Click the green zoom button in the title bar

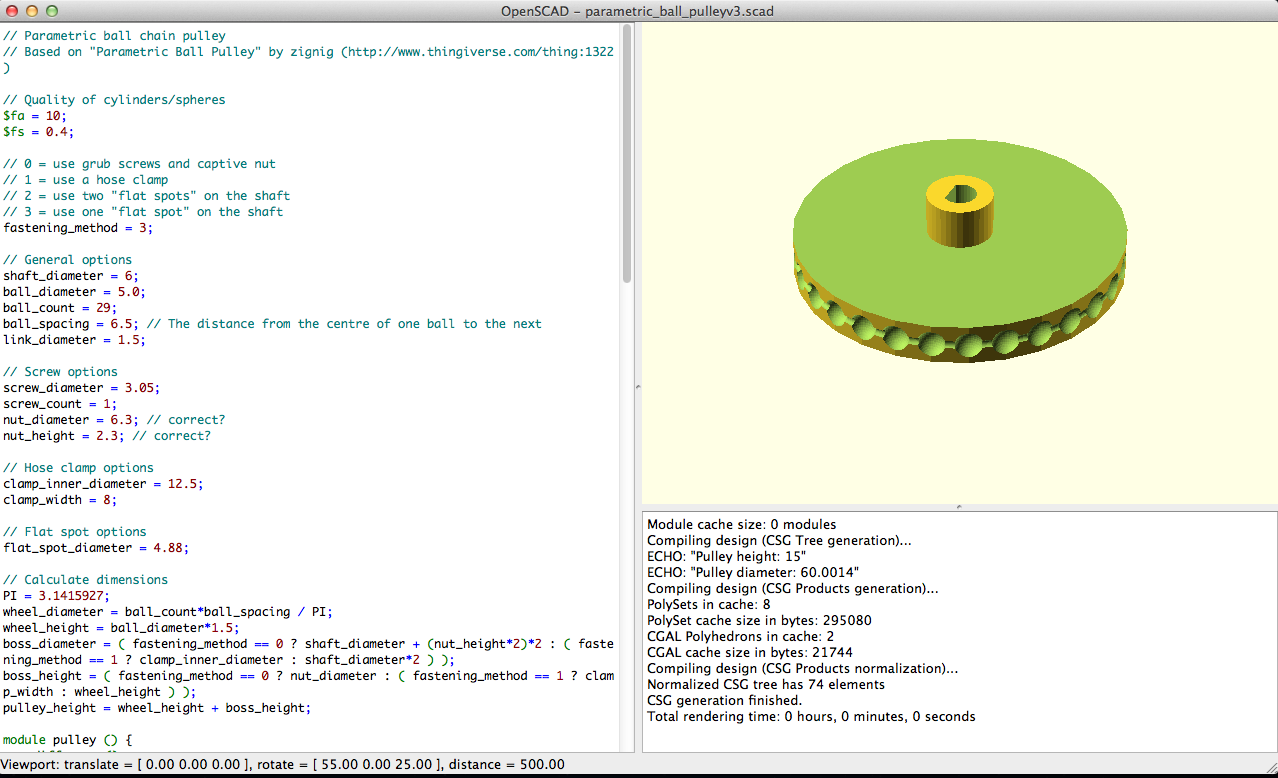click(x=51, y=11)
